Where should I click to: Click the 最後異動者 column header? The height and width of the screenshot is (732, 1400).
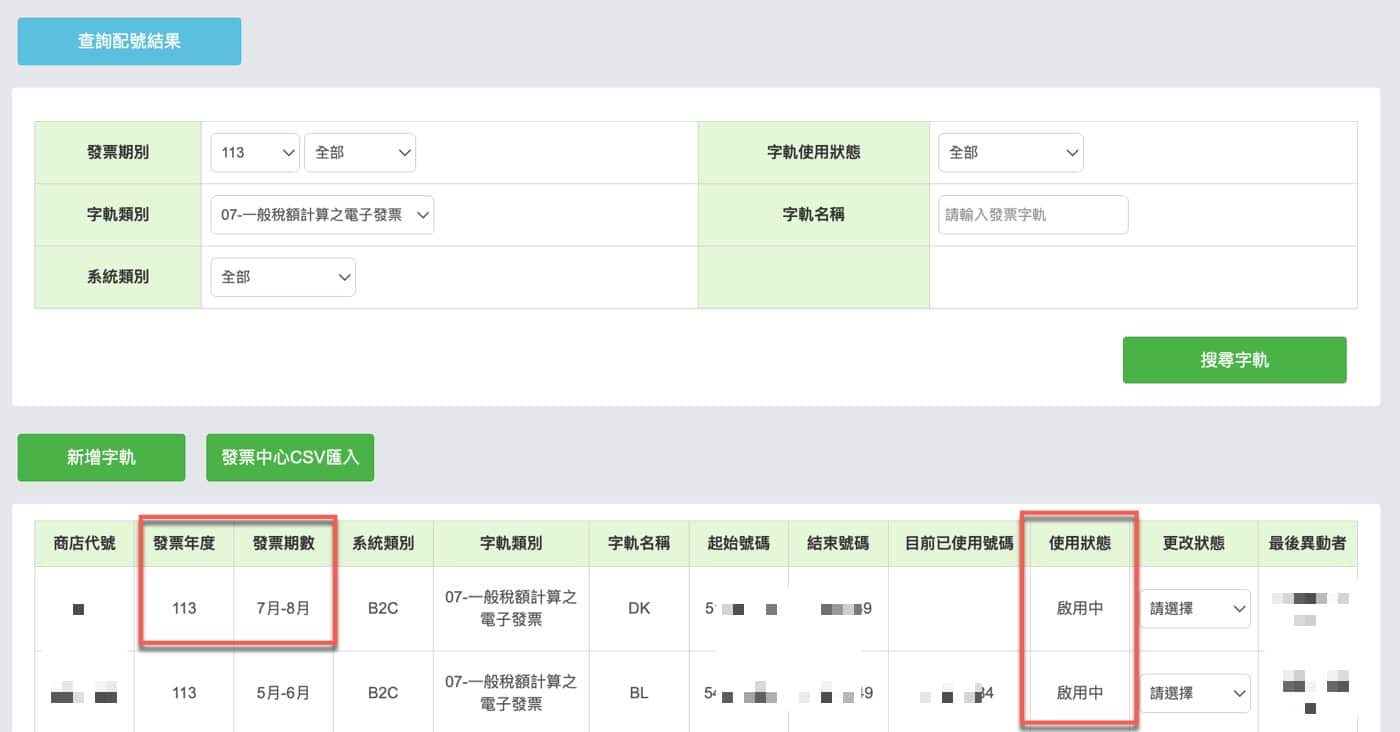pyautogui.click(x=1307, y=543)
